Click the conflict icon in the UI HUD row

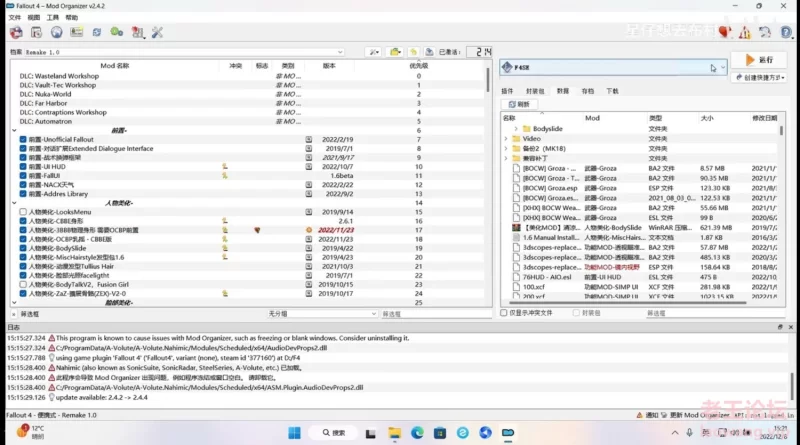pos(224,166)
